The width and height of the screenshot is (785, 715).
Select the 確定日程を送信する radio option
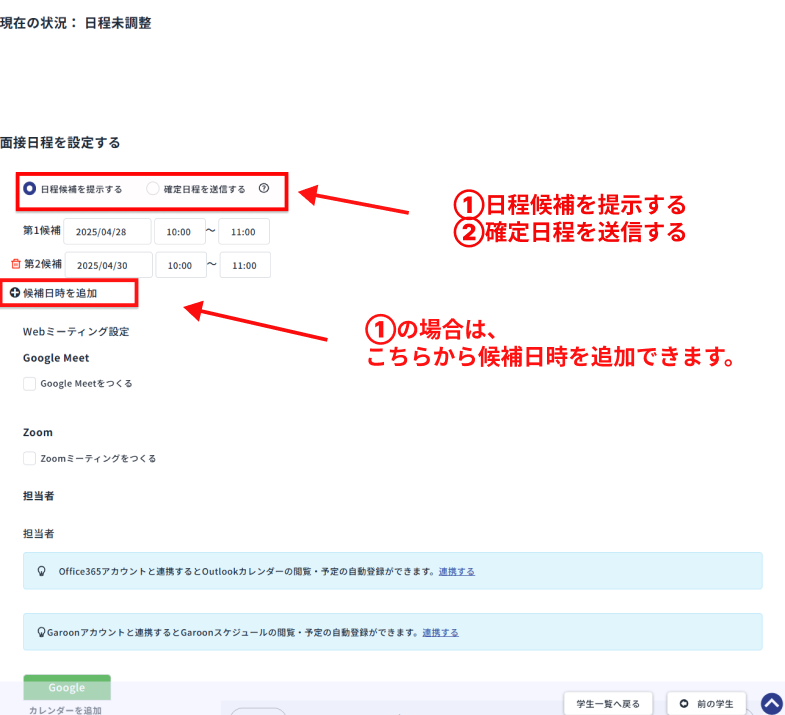(153, 188)
